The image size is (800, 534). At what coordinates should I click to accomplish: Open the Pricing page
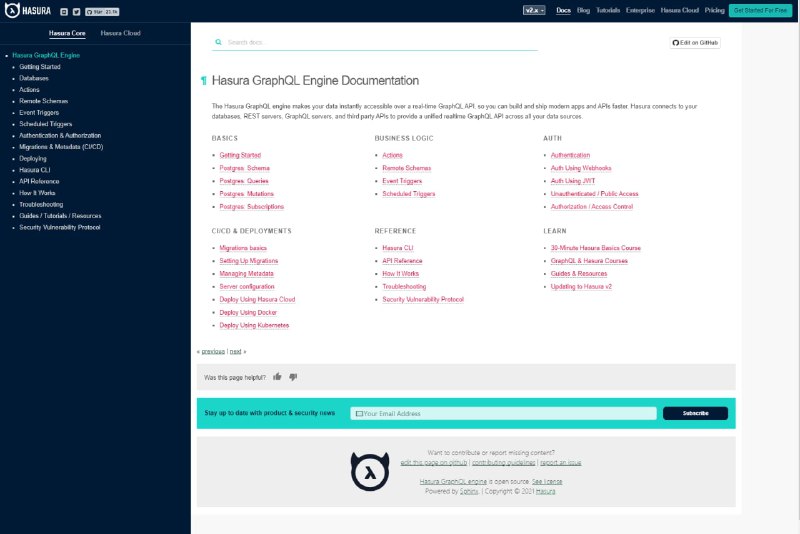coord(714,10)
